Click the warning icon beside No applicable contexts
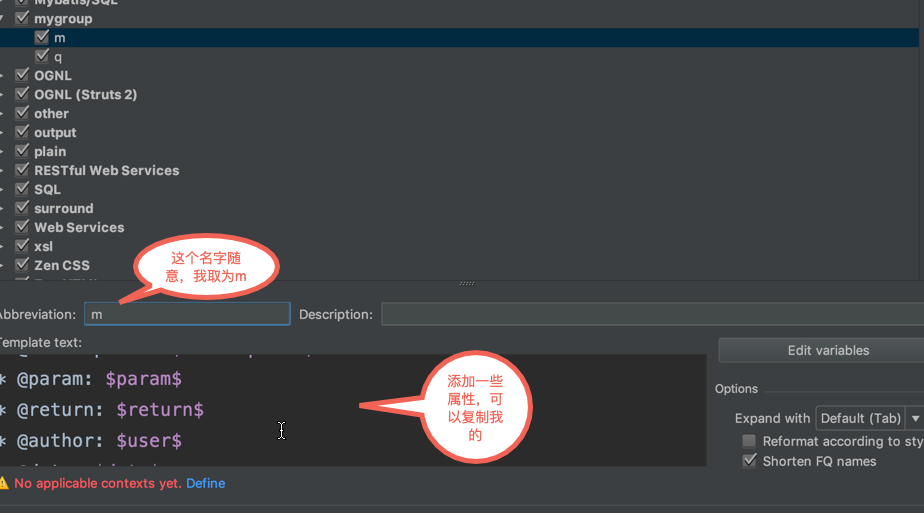 (4, 483)
